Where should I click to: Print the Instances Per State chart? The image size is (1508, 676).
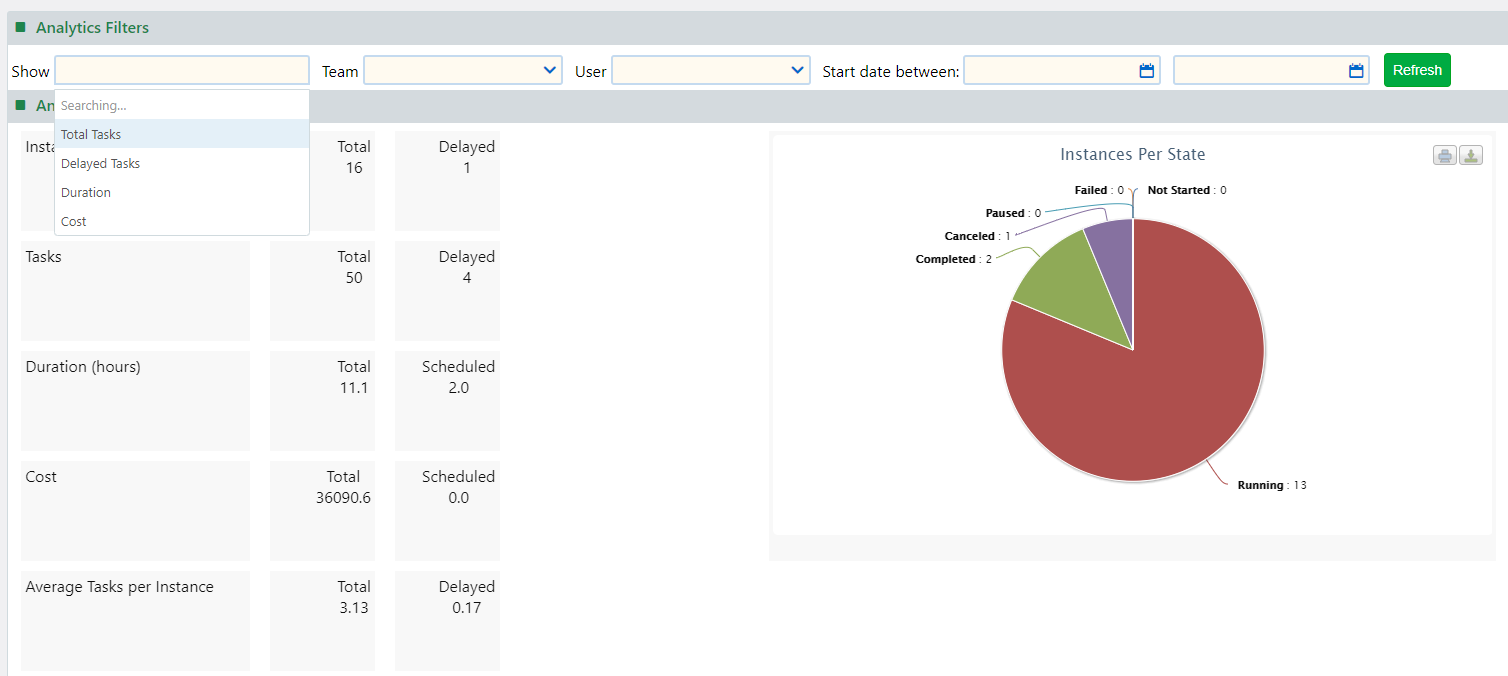(x=1444, y=155)
